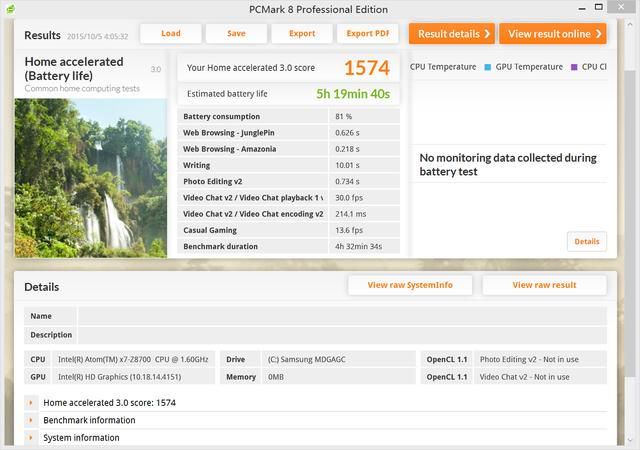640x450 pixels.
Task: Select the Web Browsing - Amazonia row
Action: tap(289, 149)
